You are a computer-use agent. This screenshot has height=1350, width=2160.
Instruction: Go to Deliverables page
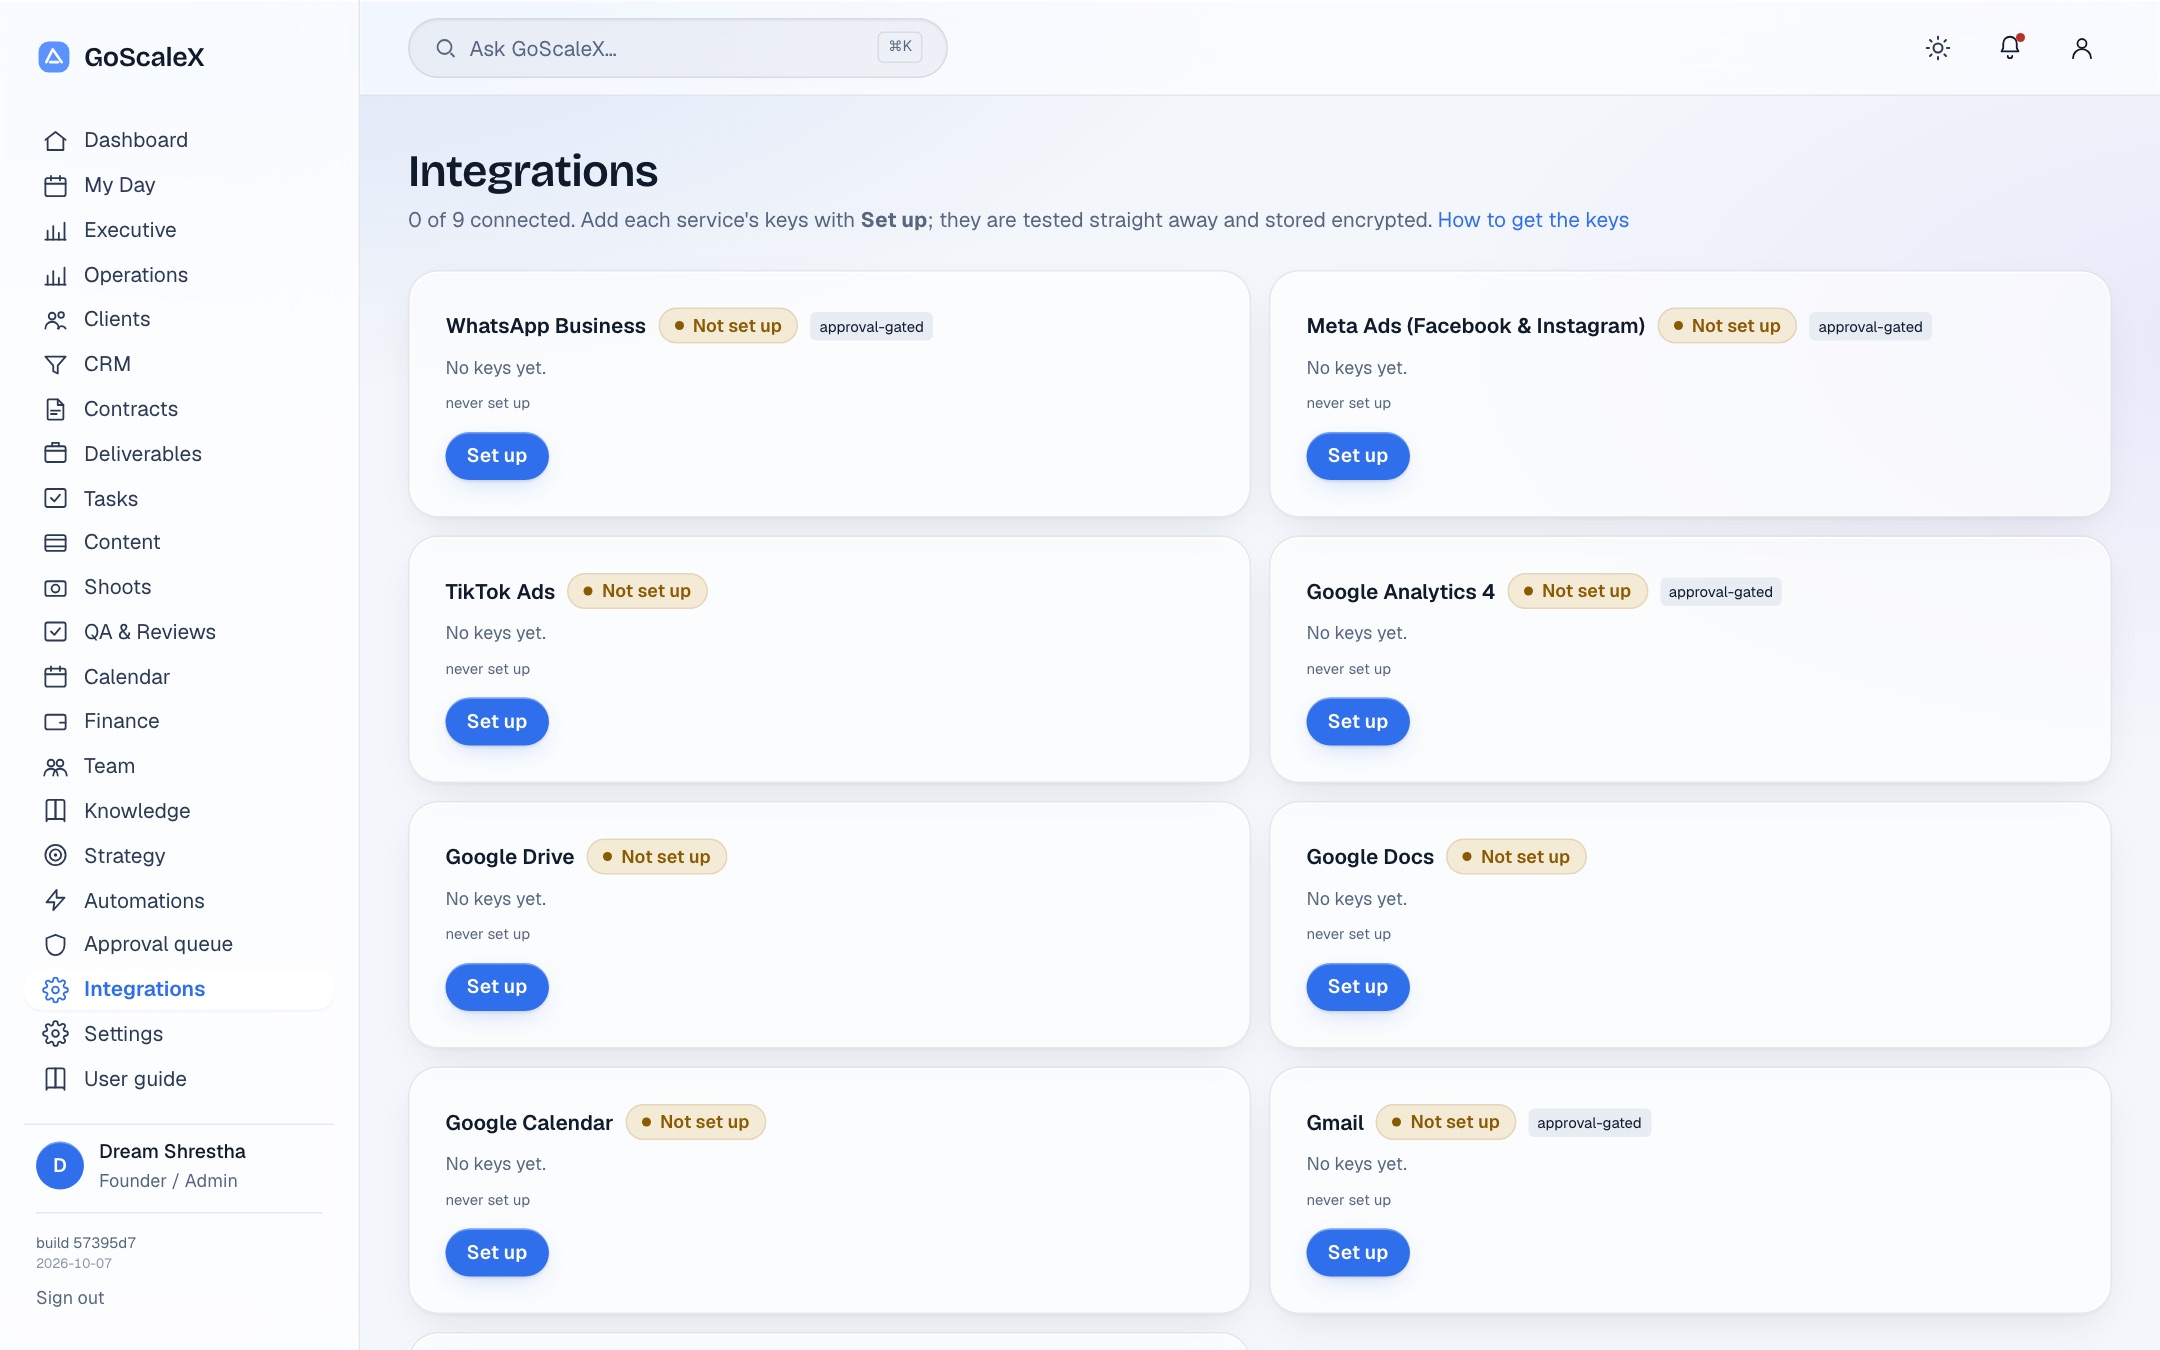[180, 454]
